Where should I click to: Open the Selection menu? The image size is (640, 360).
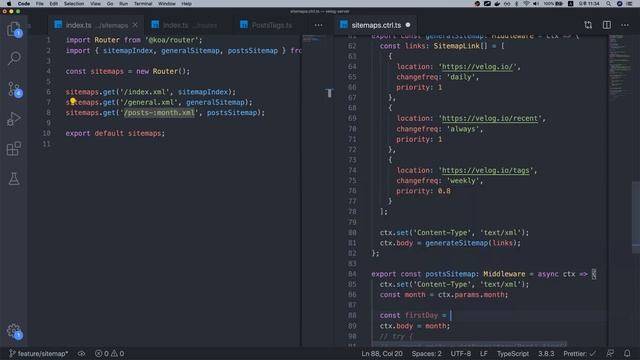click(74, 4)
